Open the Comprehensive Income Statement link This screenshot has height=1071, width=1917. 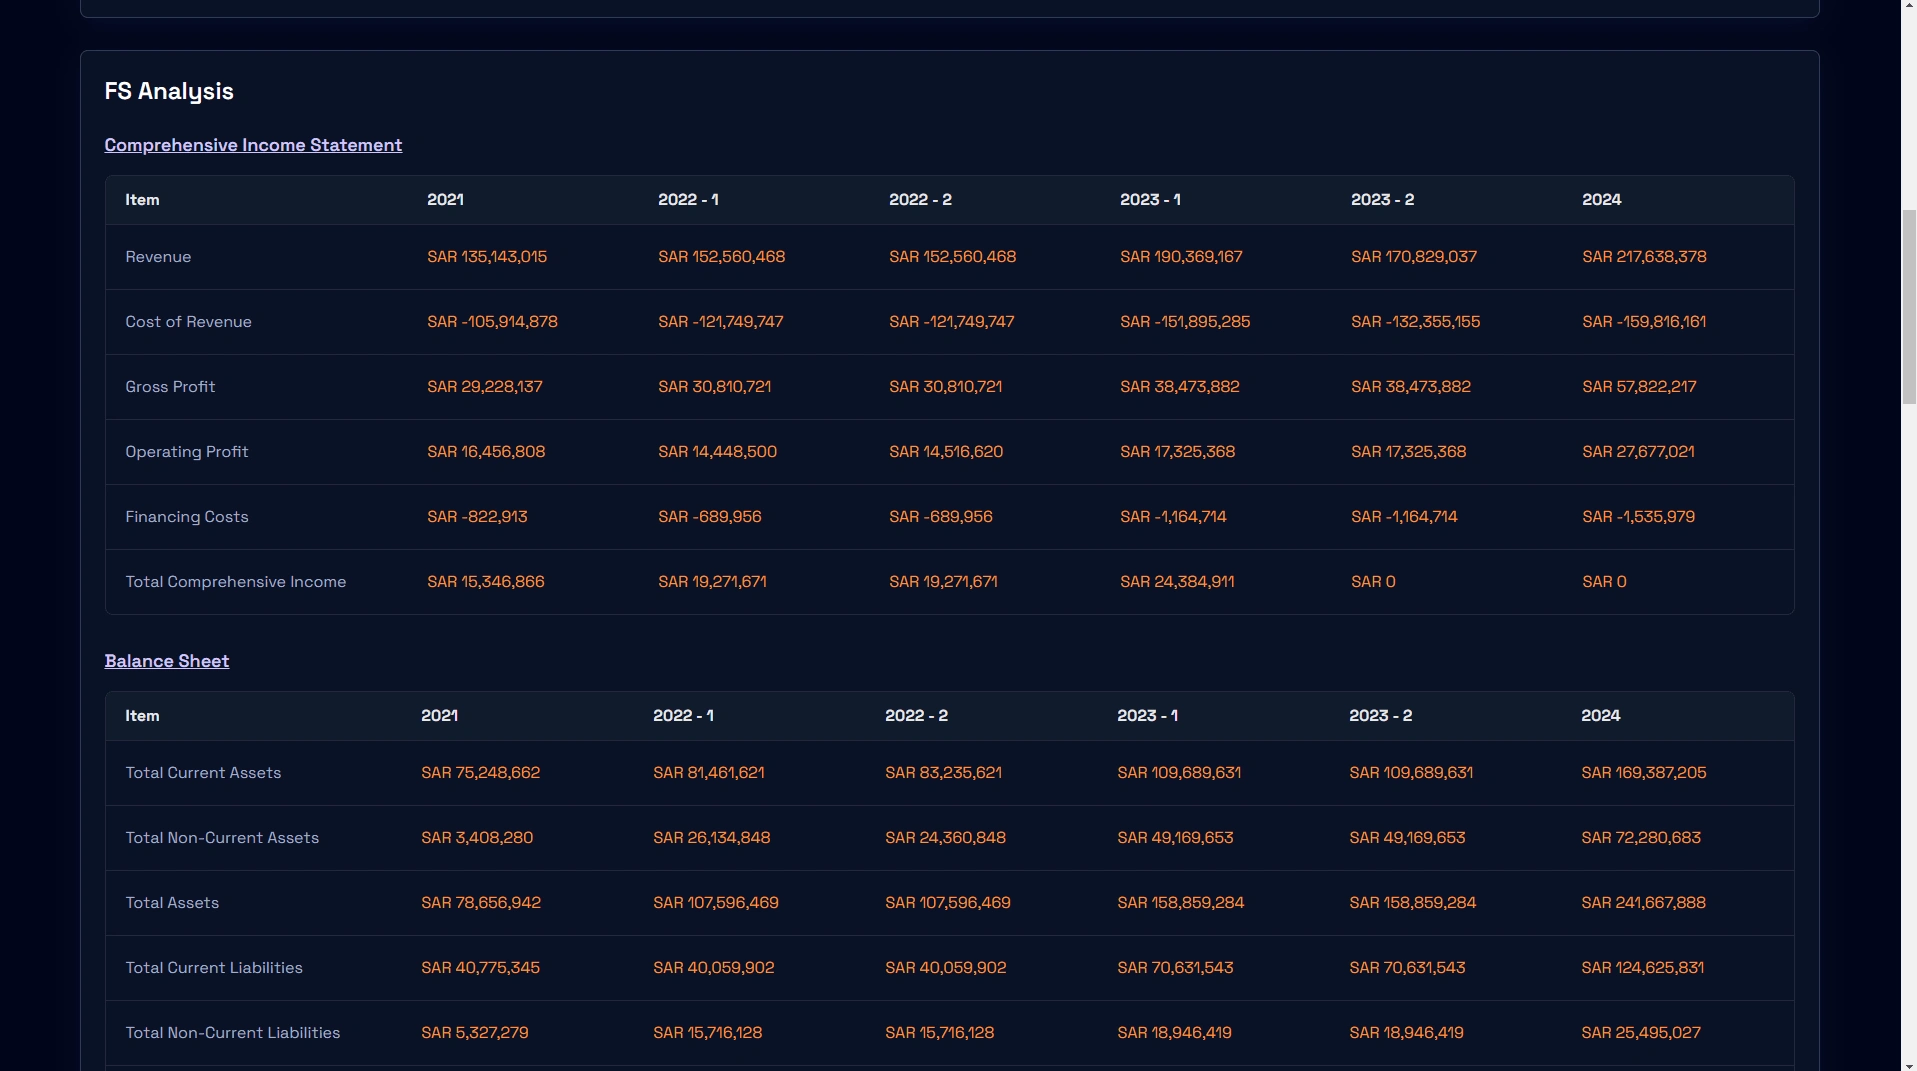(253, 145)
